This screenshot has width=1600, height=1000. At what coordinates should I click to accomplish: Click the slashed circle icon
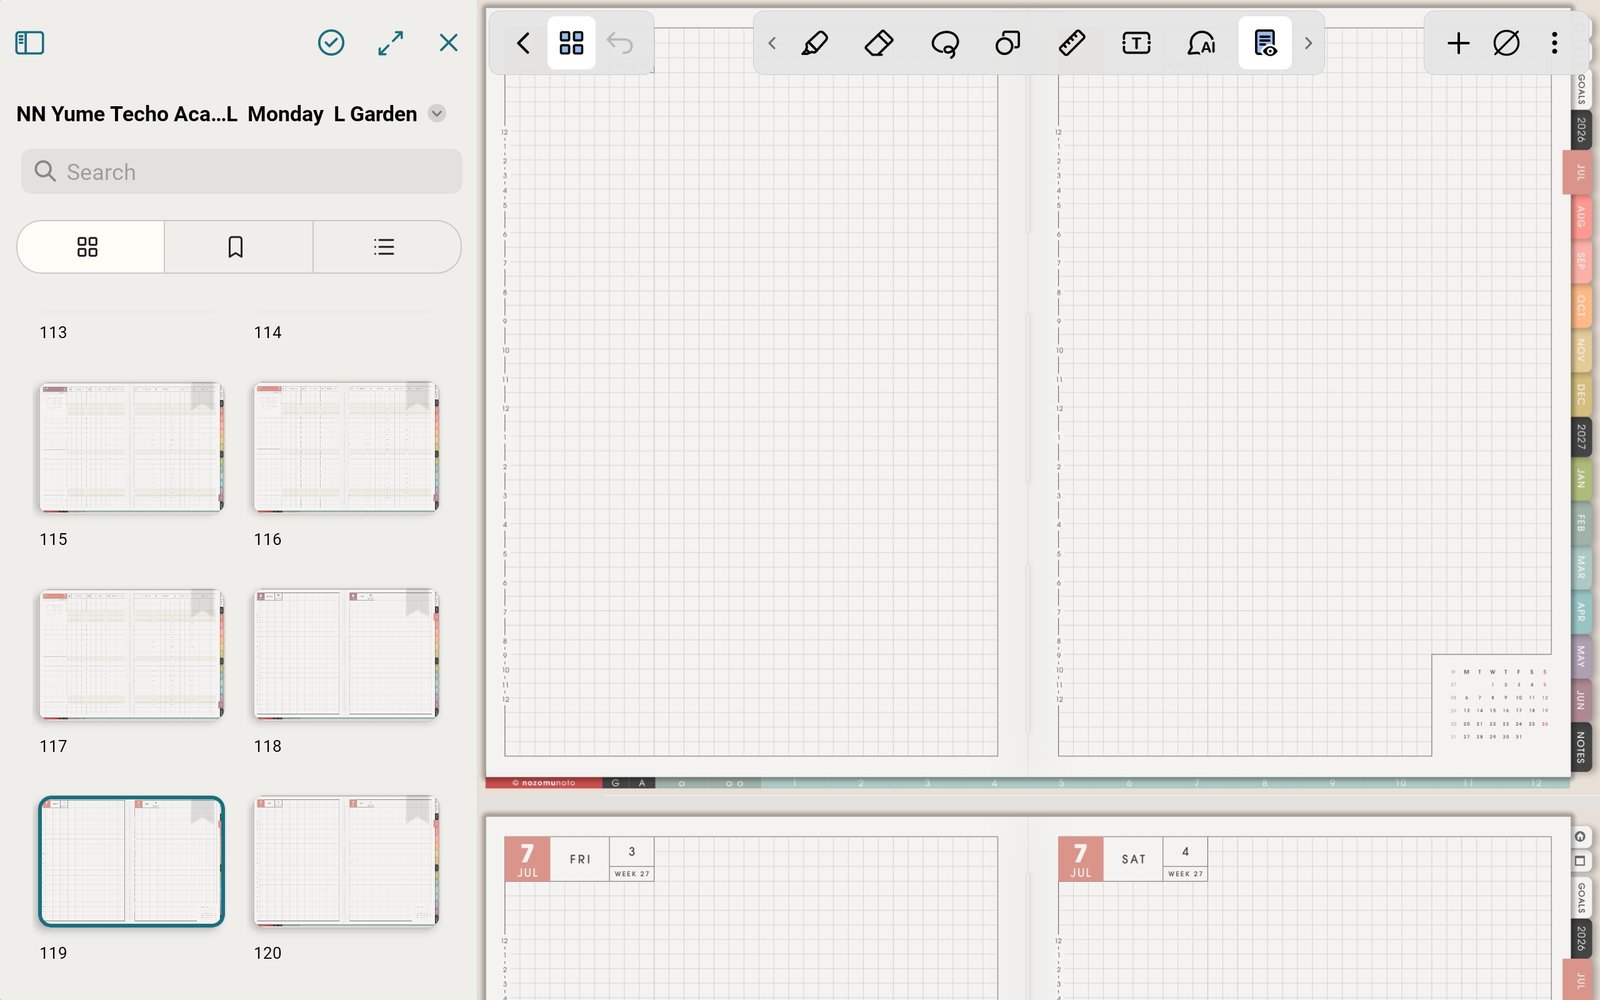(x=1506, y=43)
